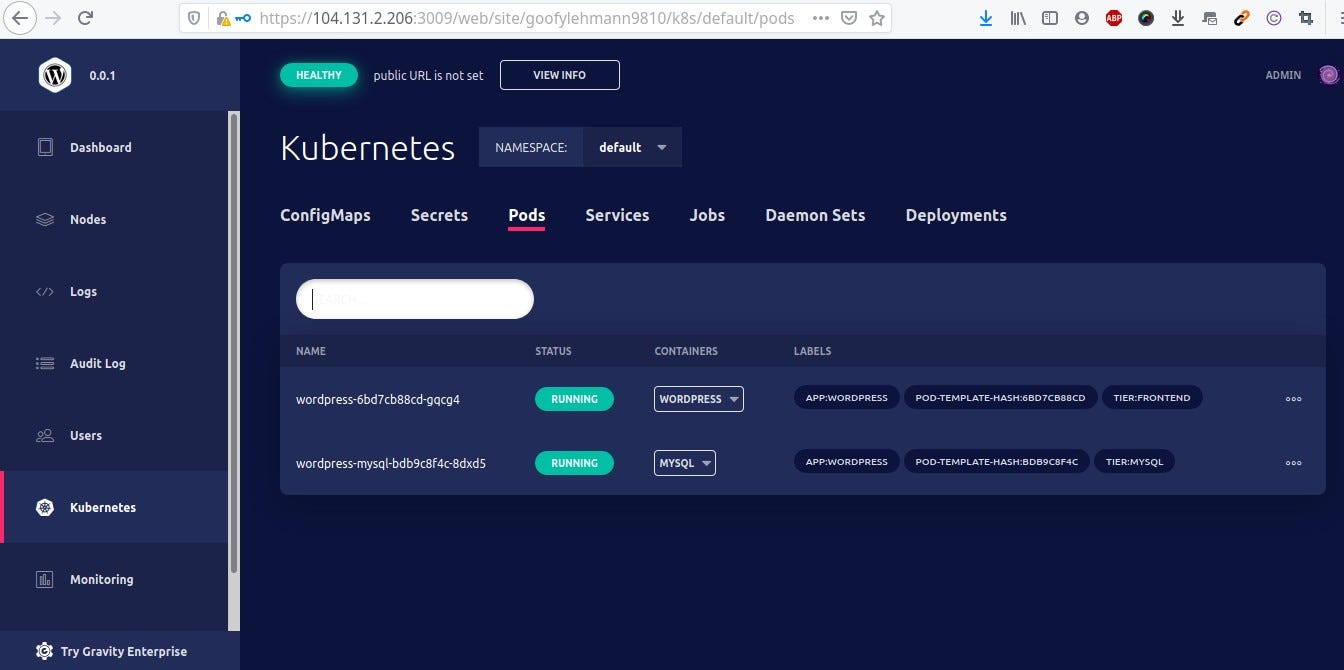
Task: Click the admin user avatar icon
Action: tap(1328, 75)
